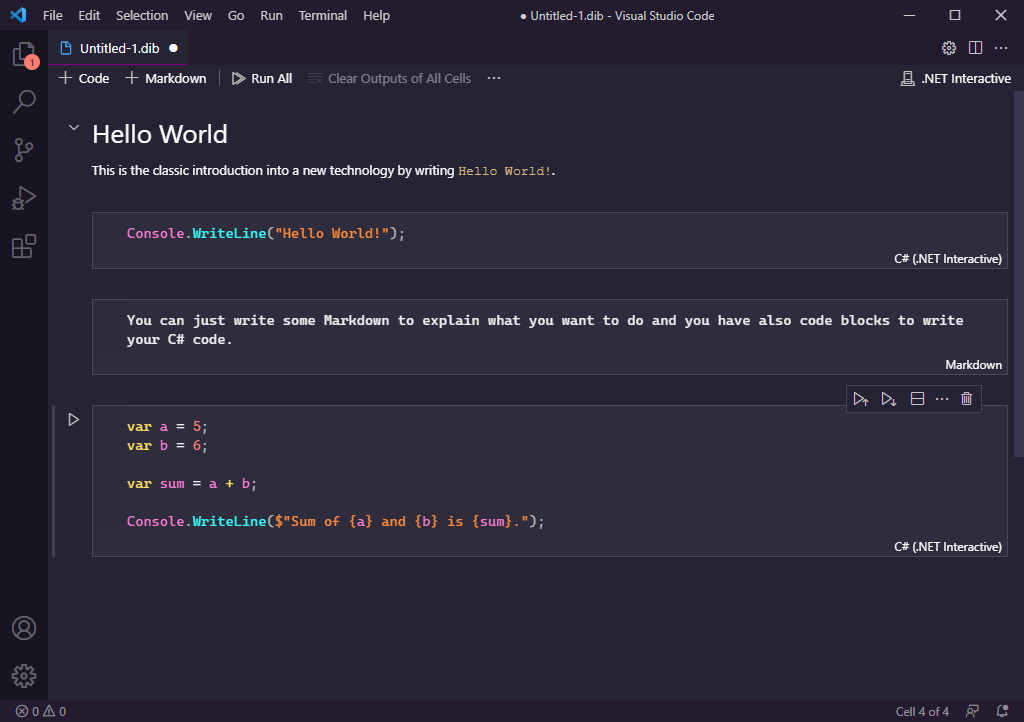This screenshot has width=1024, height=722.
Task: Toggle split editor layout icon
Action: click(975, 48)
